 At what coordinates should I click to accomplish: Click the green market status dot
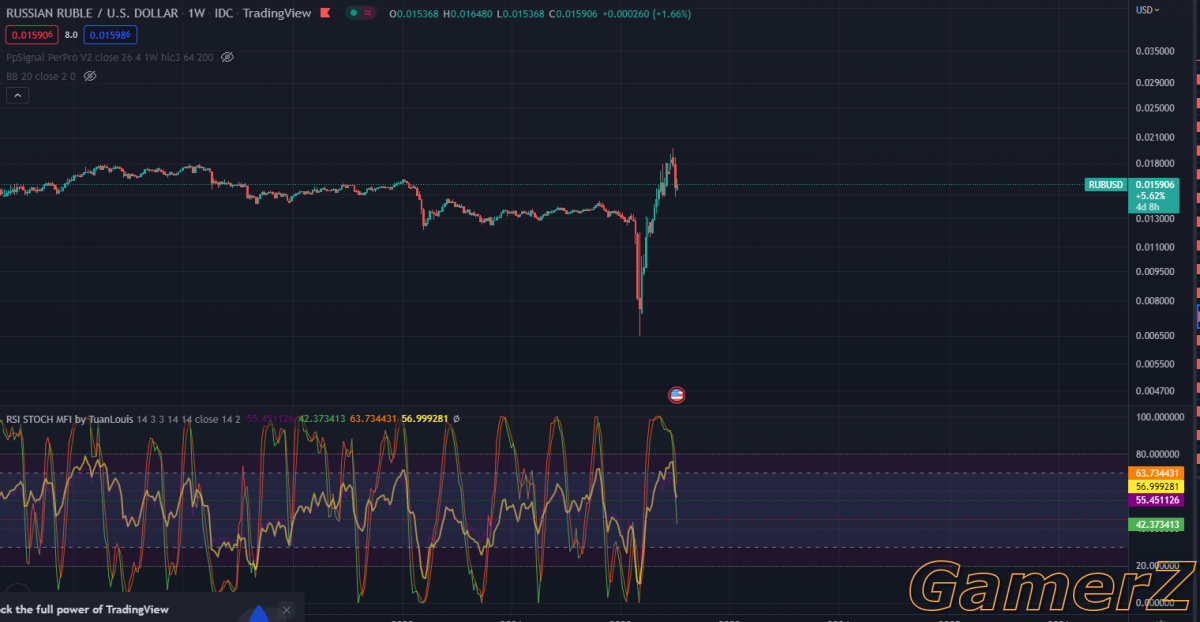pyautogui.click(x=354, y=13)
